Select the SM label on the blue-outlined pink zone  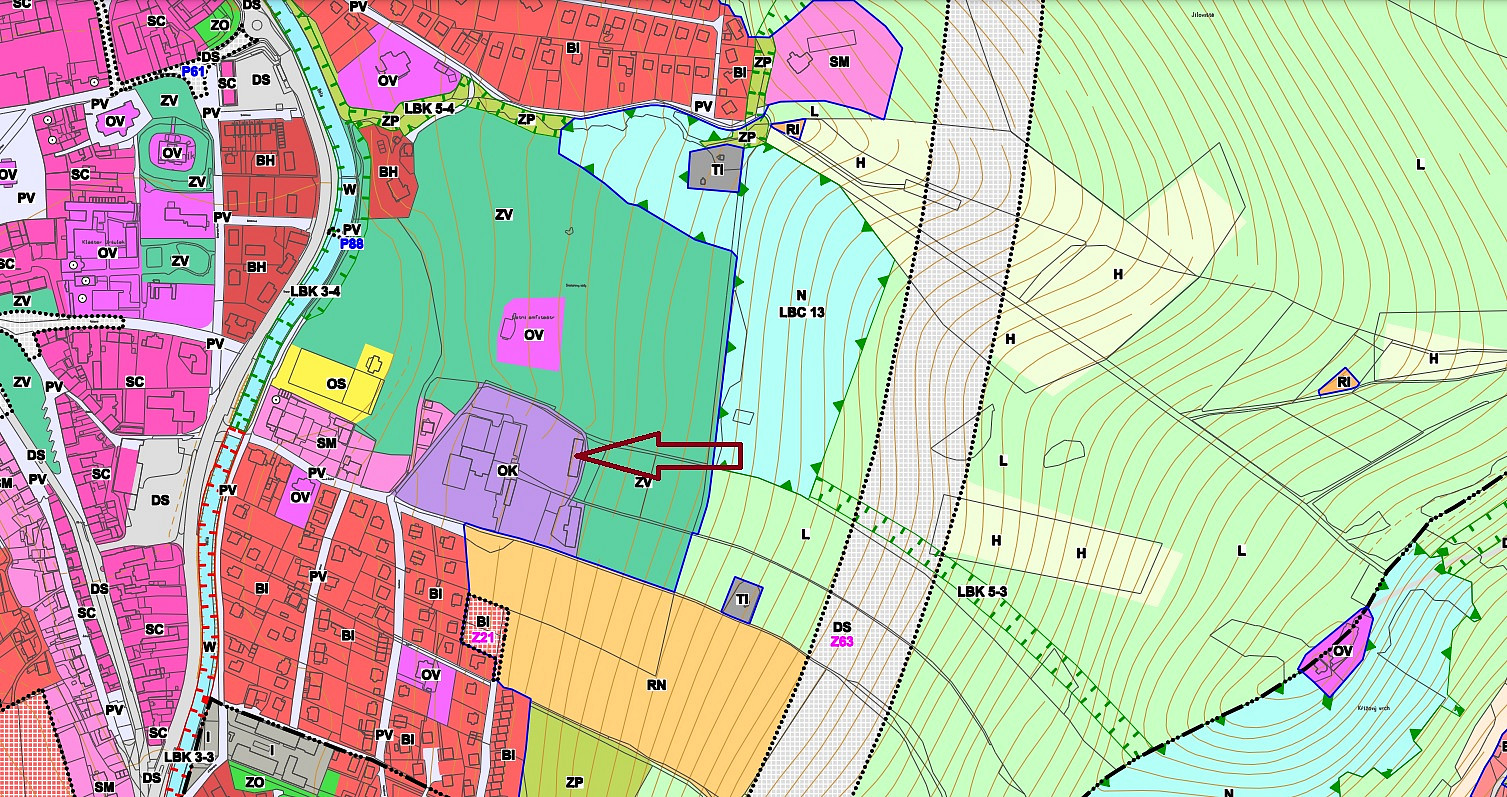[839, 61]
